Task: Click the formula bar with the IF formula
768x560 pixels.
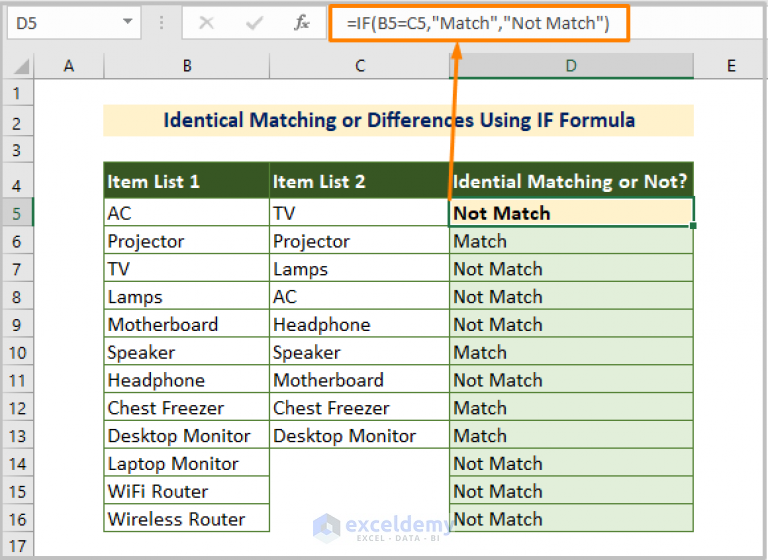Action: 479,23
